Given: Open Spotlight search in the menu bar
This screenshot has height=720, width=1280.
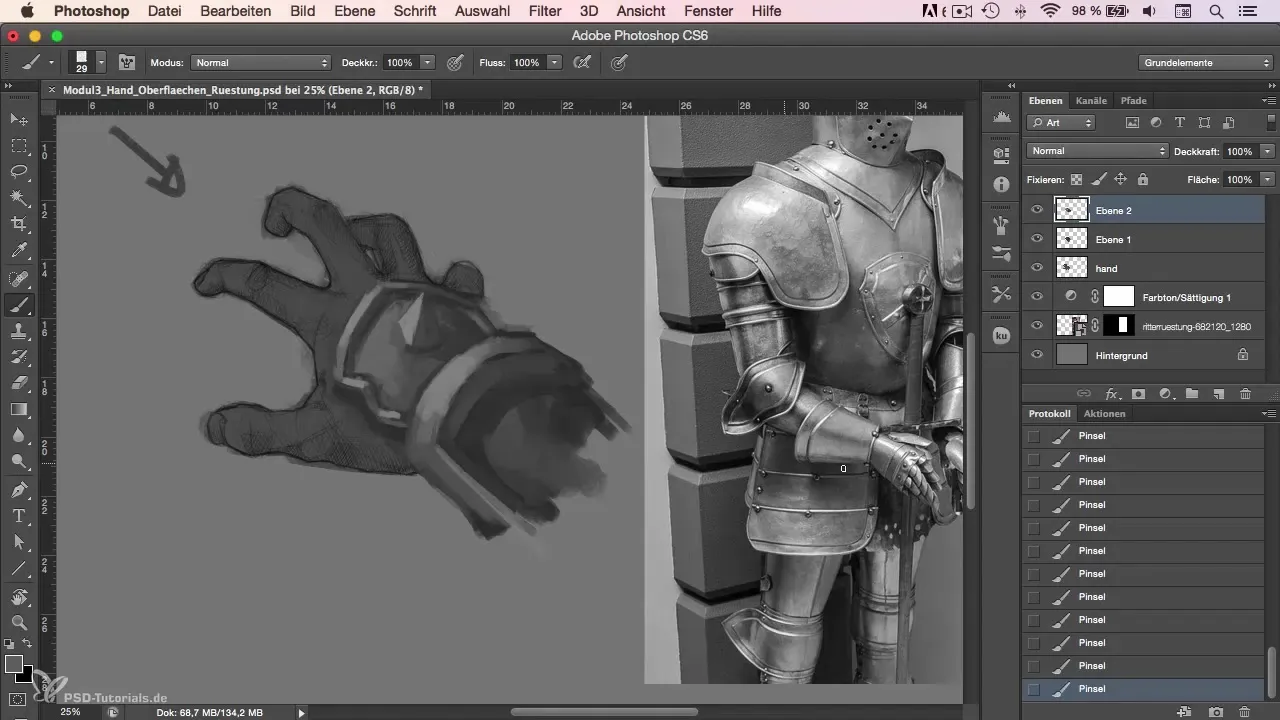Looking at the screenshot, I should pyautogui.click(x=1216, y=11).
